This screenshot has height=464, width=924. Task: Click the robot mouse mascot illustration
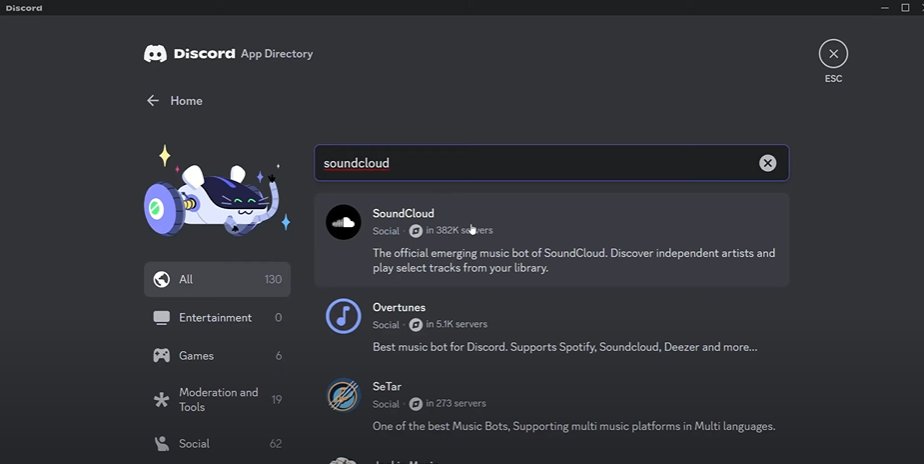point(217,191)
